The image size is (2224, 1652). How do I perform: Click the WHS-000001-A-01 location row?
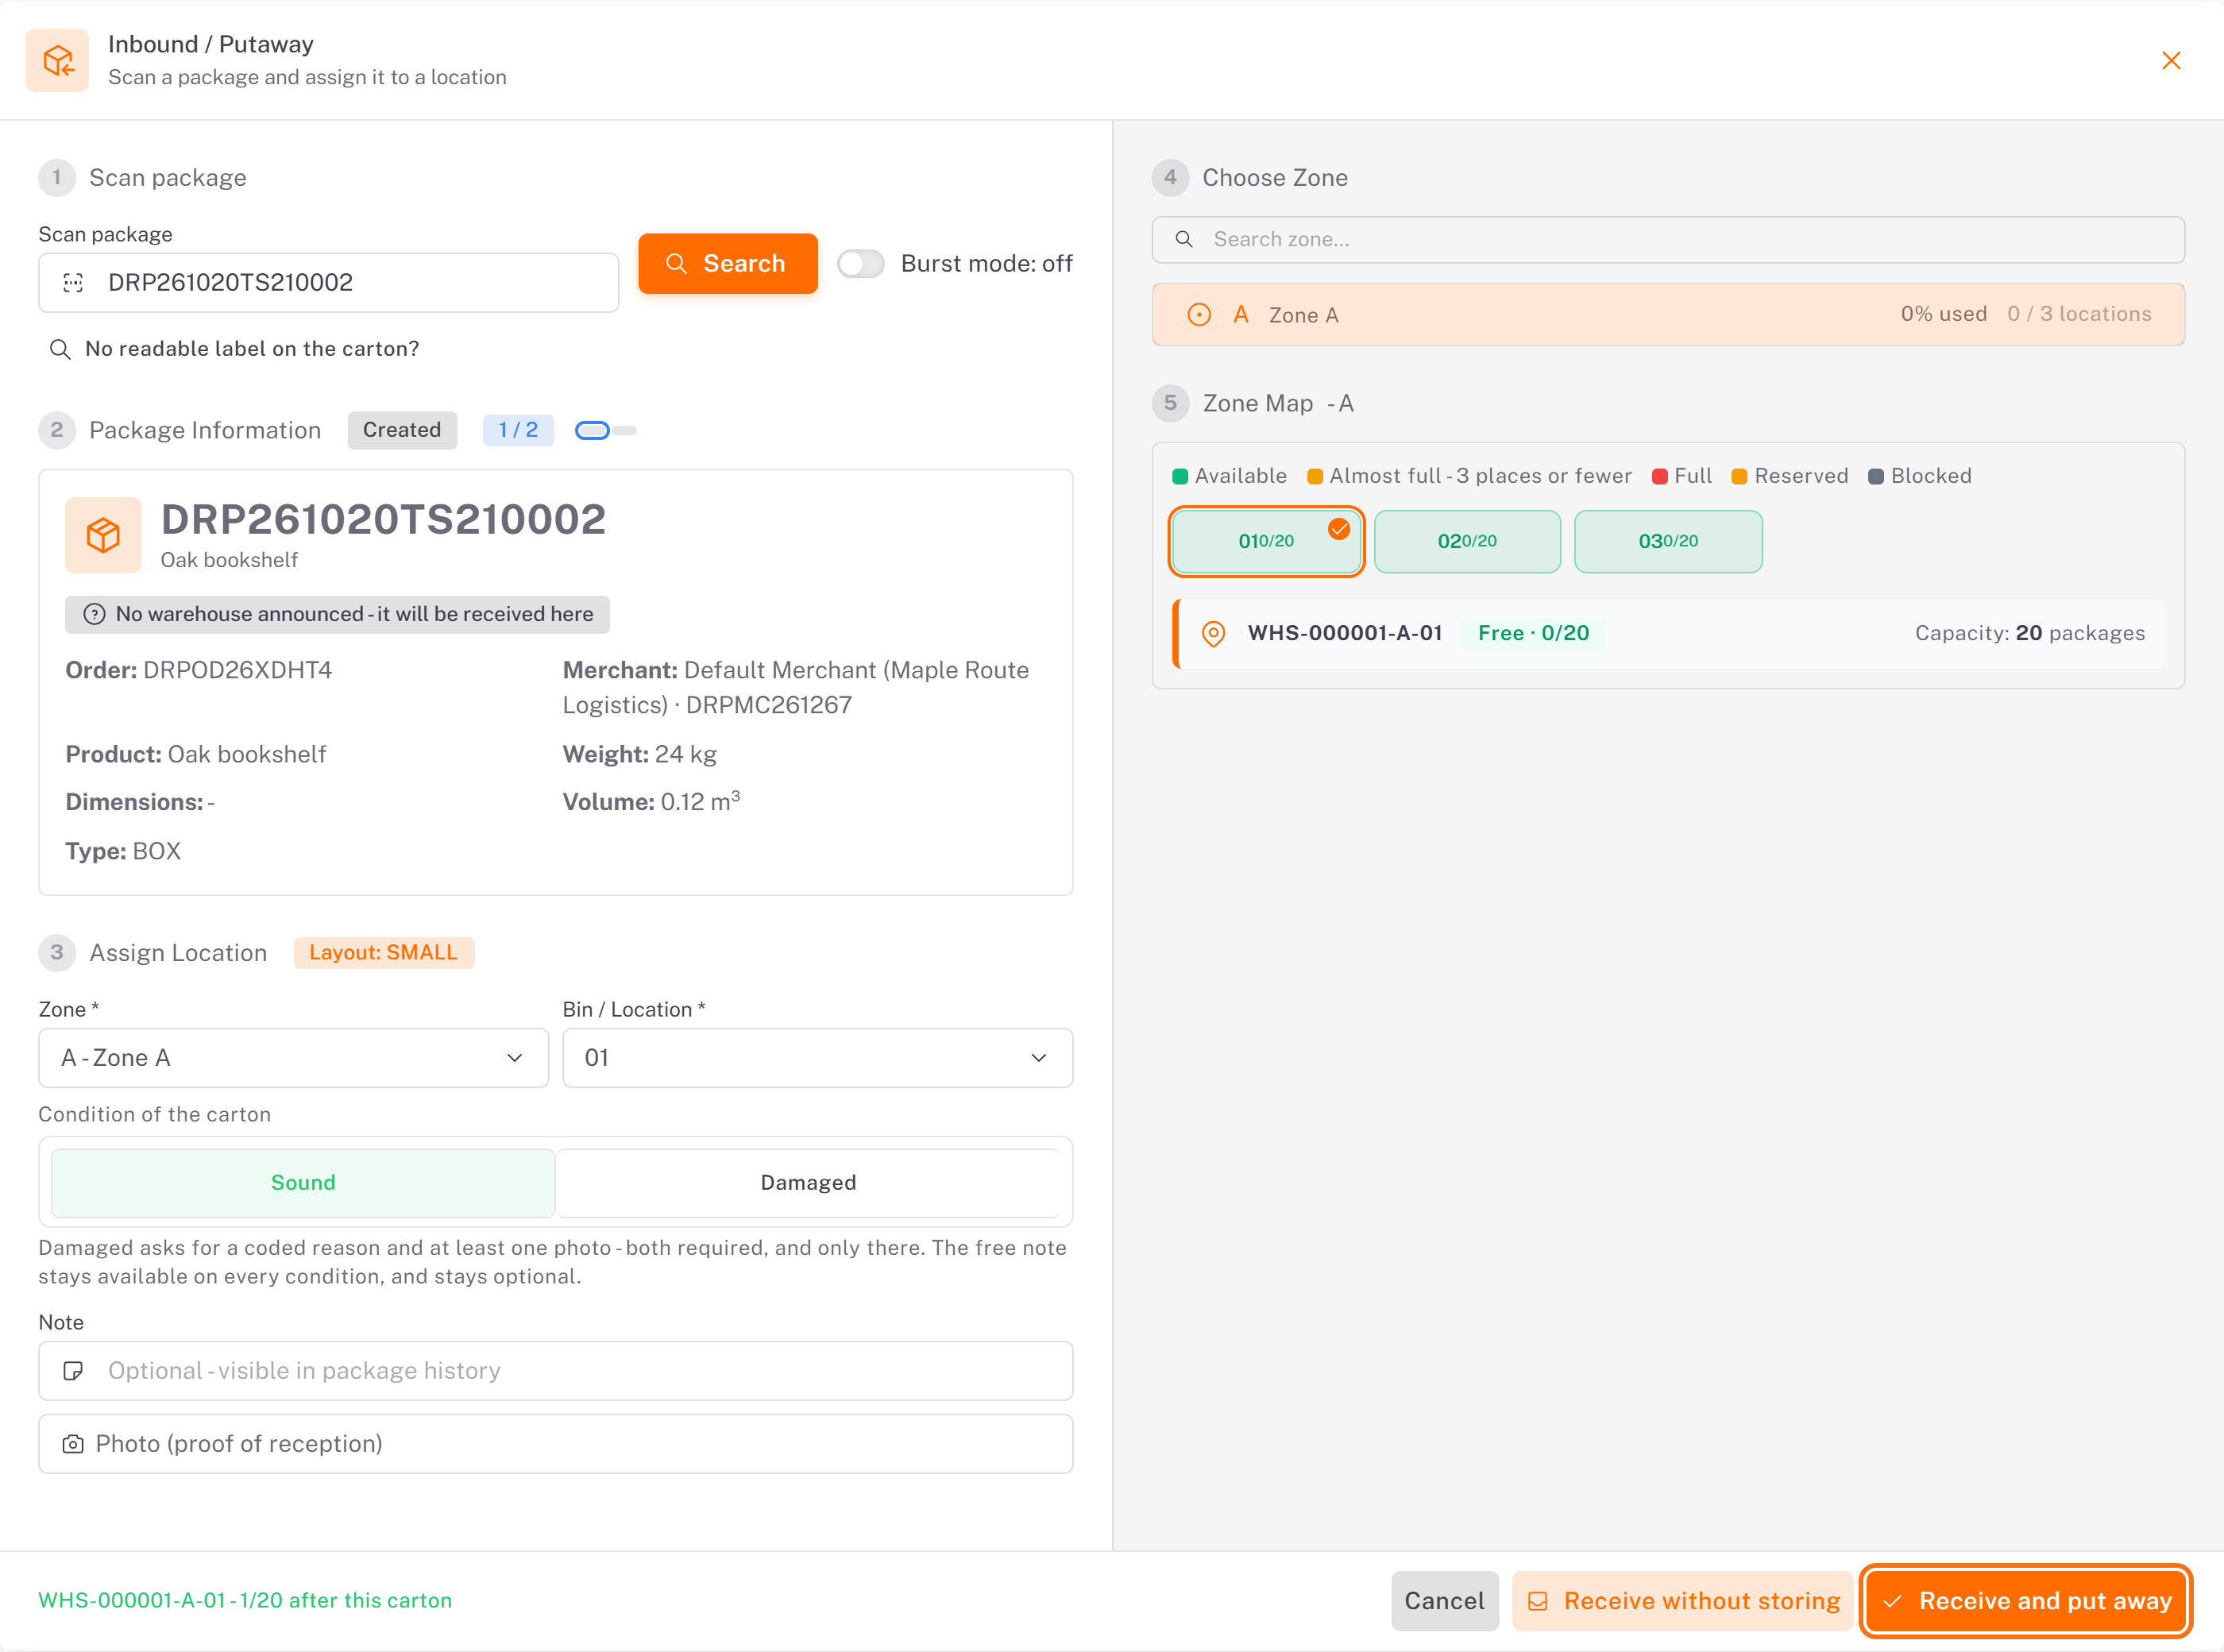pos(1668,634)
